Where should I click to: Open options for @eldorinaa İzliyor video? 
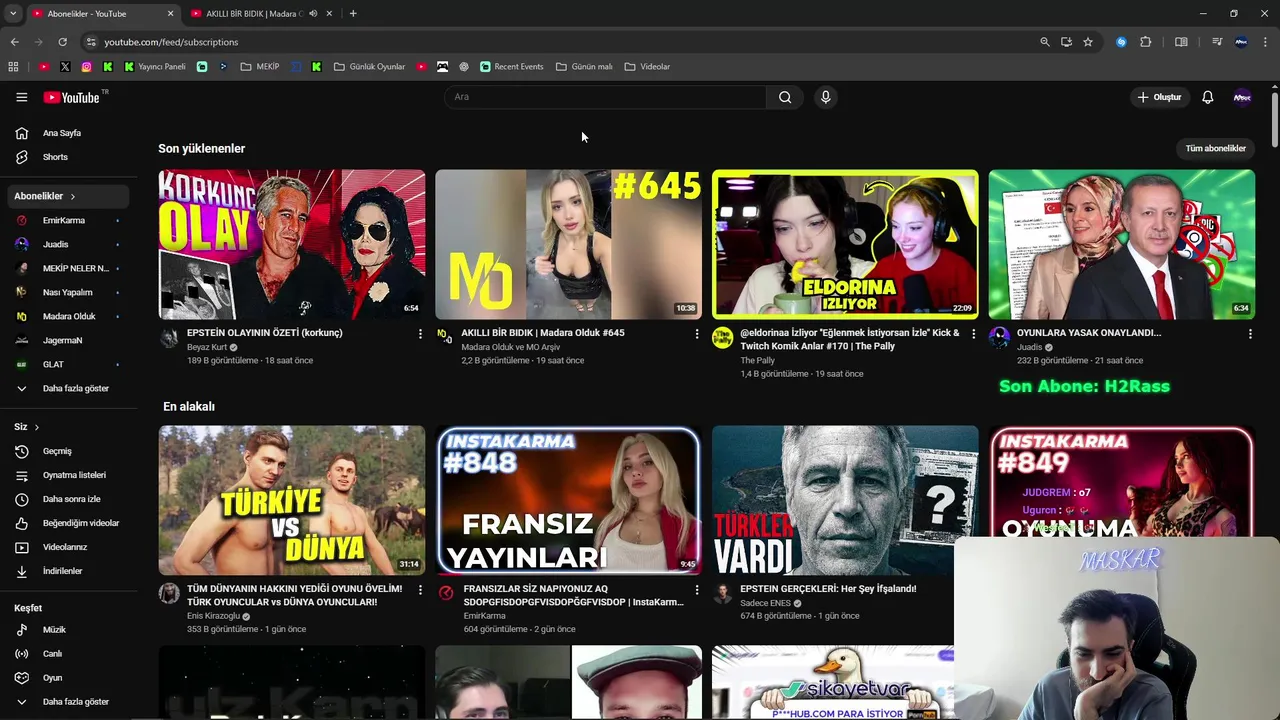pyautogui.click(x=974, y=334)
